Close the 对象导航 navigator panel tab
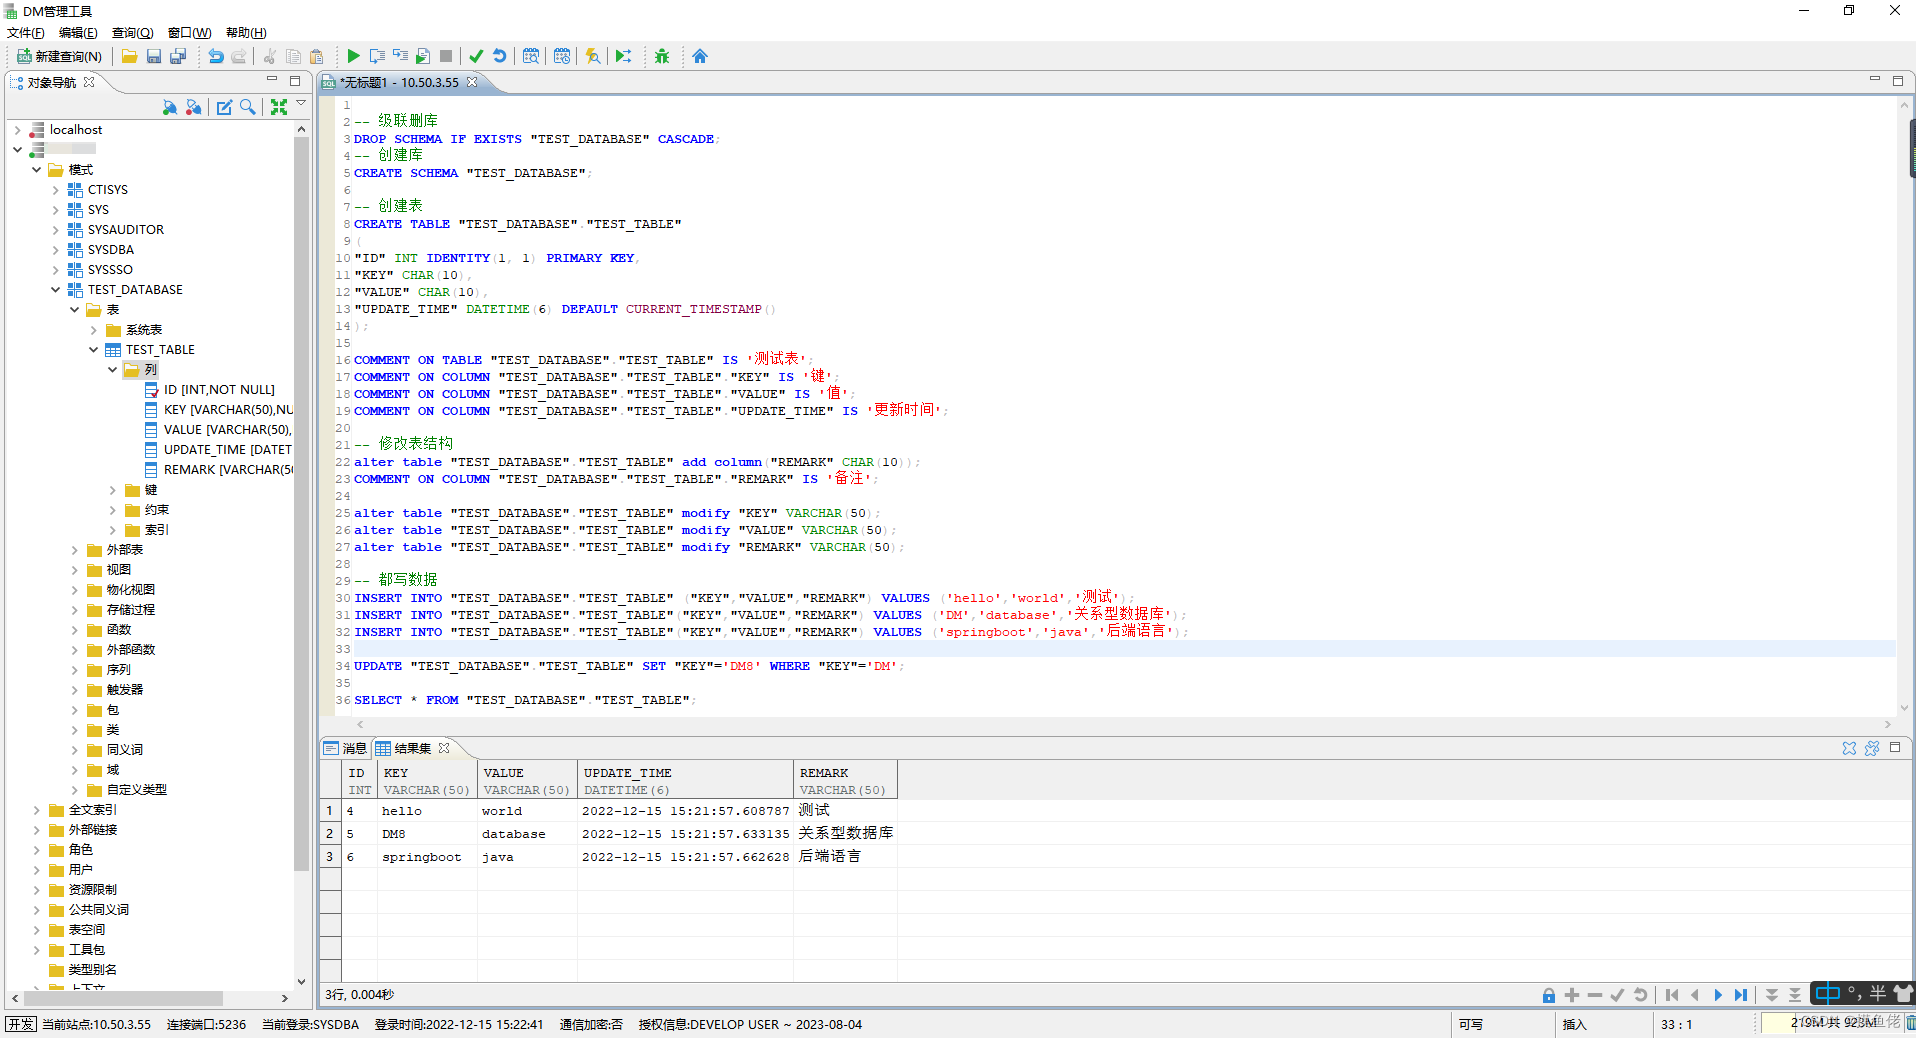This screenshot has width=1916, height=1038. (89, 82)
